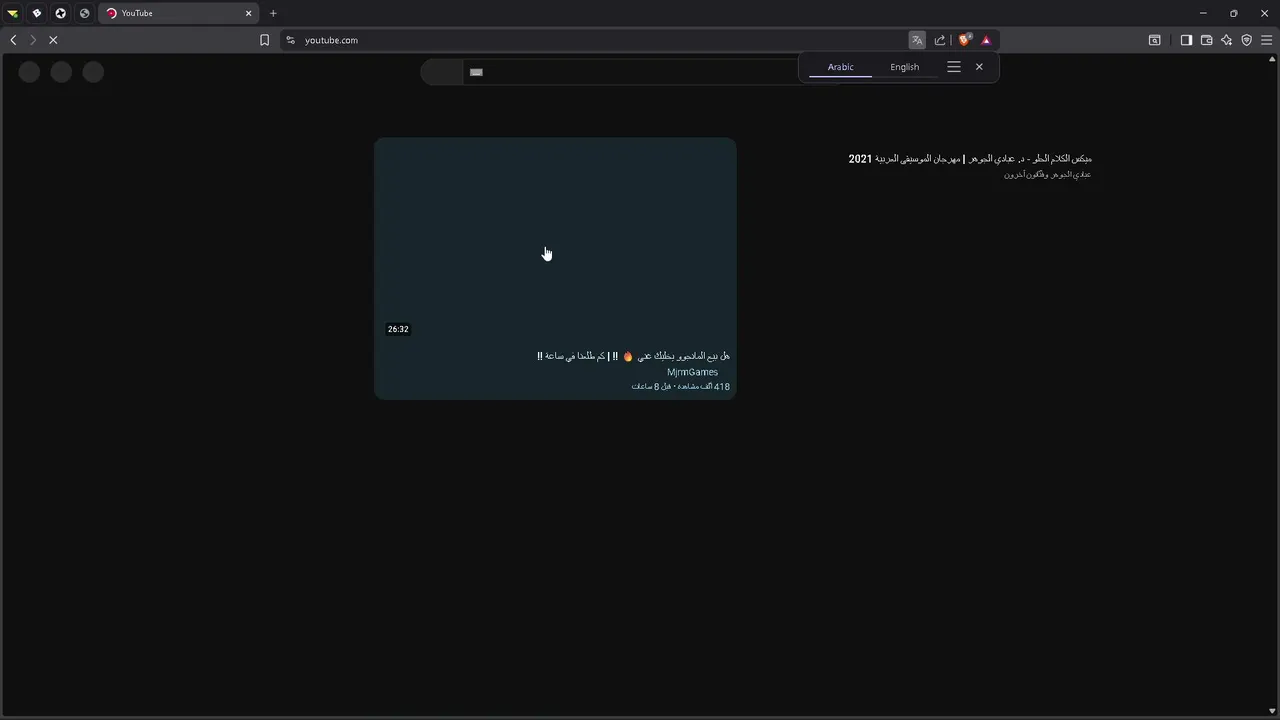Open the 2021 music festival video title

tap(970, 159)
